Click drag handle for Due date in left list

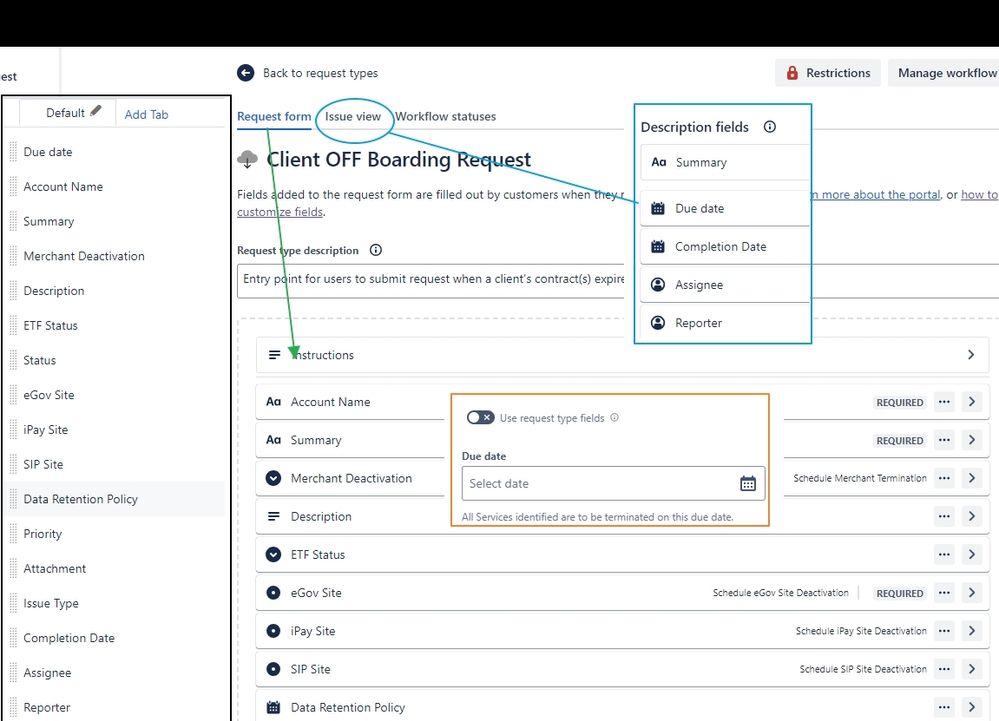pyautogui.click(x=13, y=152)
